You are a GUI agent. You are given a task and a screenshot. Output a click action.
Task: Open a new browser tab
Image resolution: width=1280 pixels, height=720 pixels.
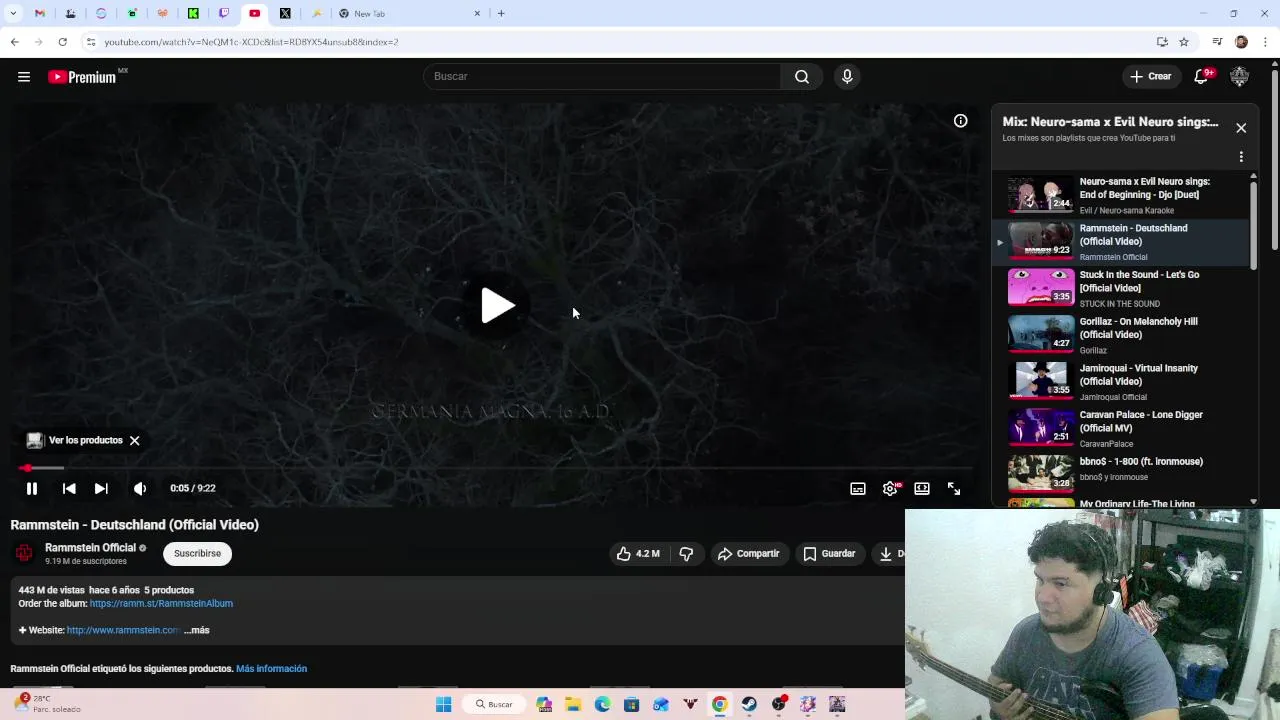(x=501, y=13)
